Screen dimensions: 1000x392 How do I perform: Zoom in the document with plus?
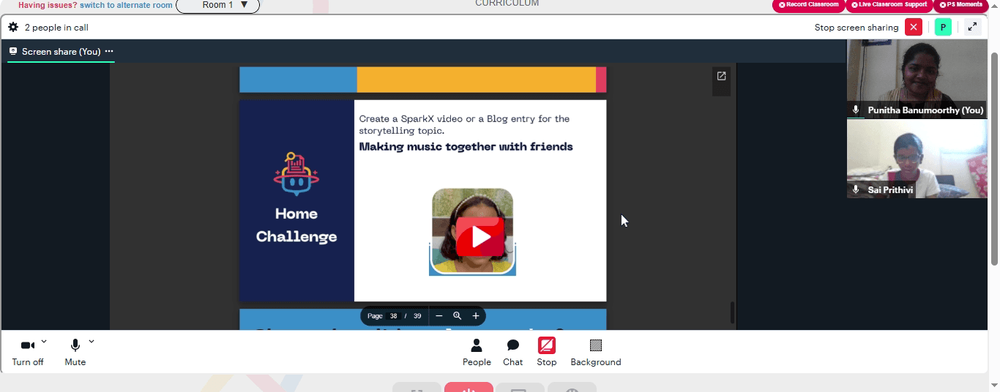pos(476,316)
